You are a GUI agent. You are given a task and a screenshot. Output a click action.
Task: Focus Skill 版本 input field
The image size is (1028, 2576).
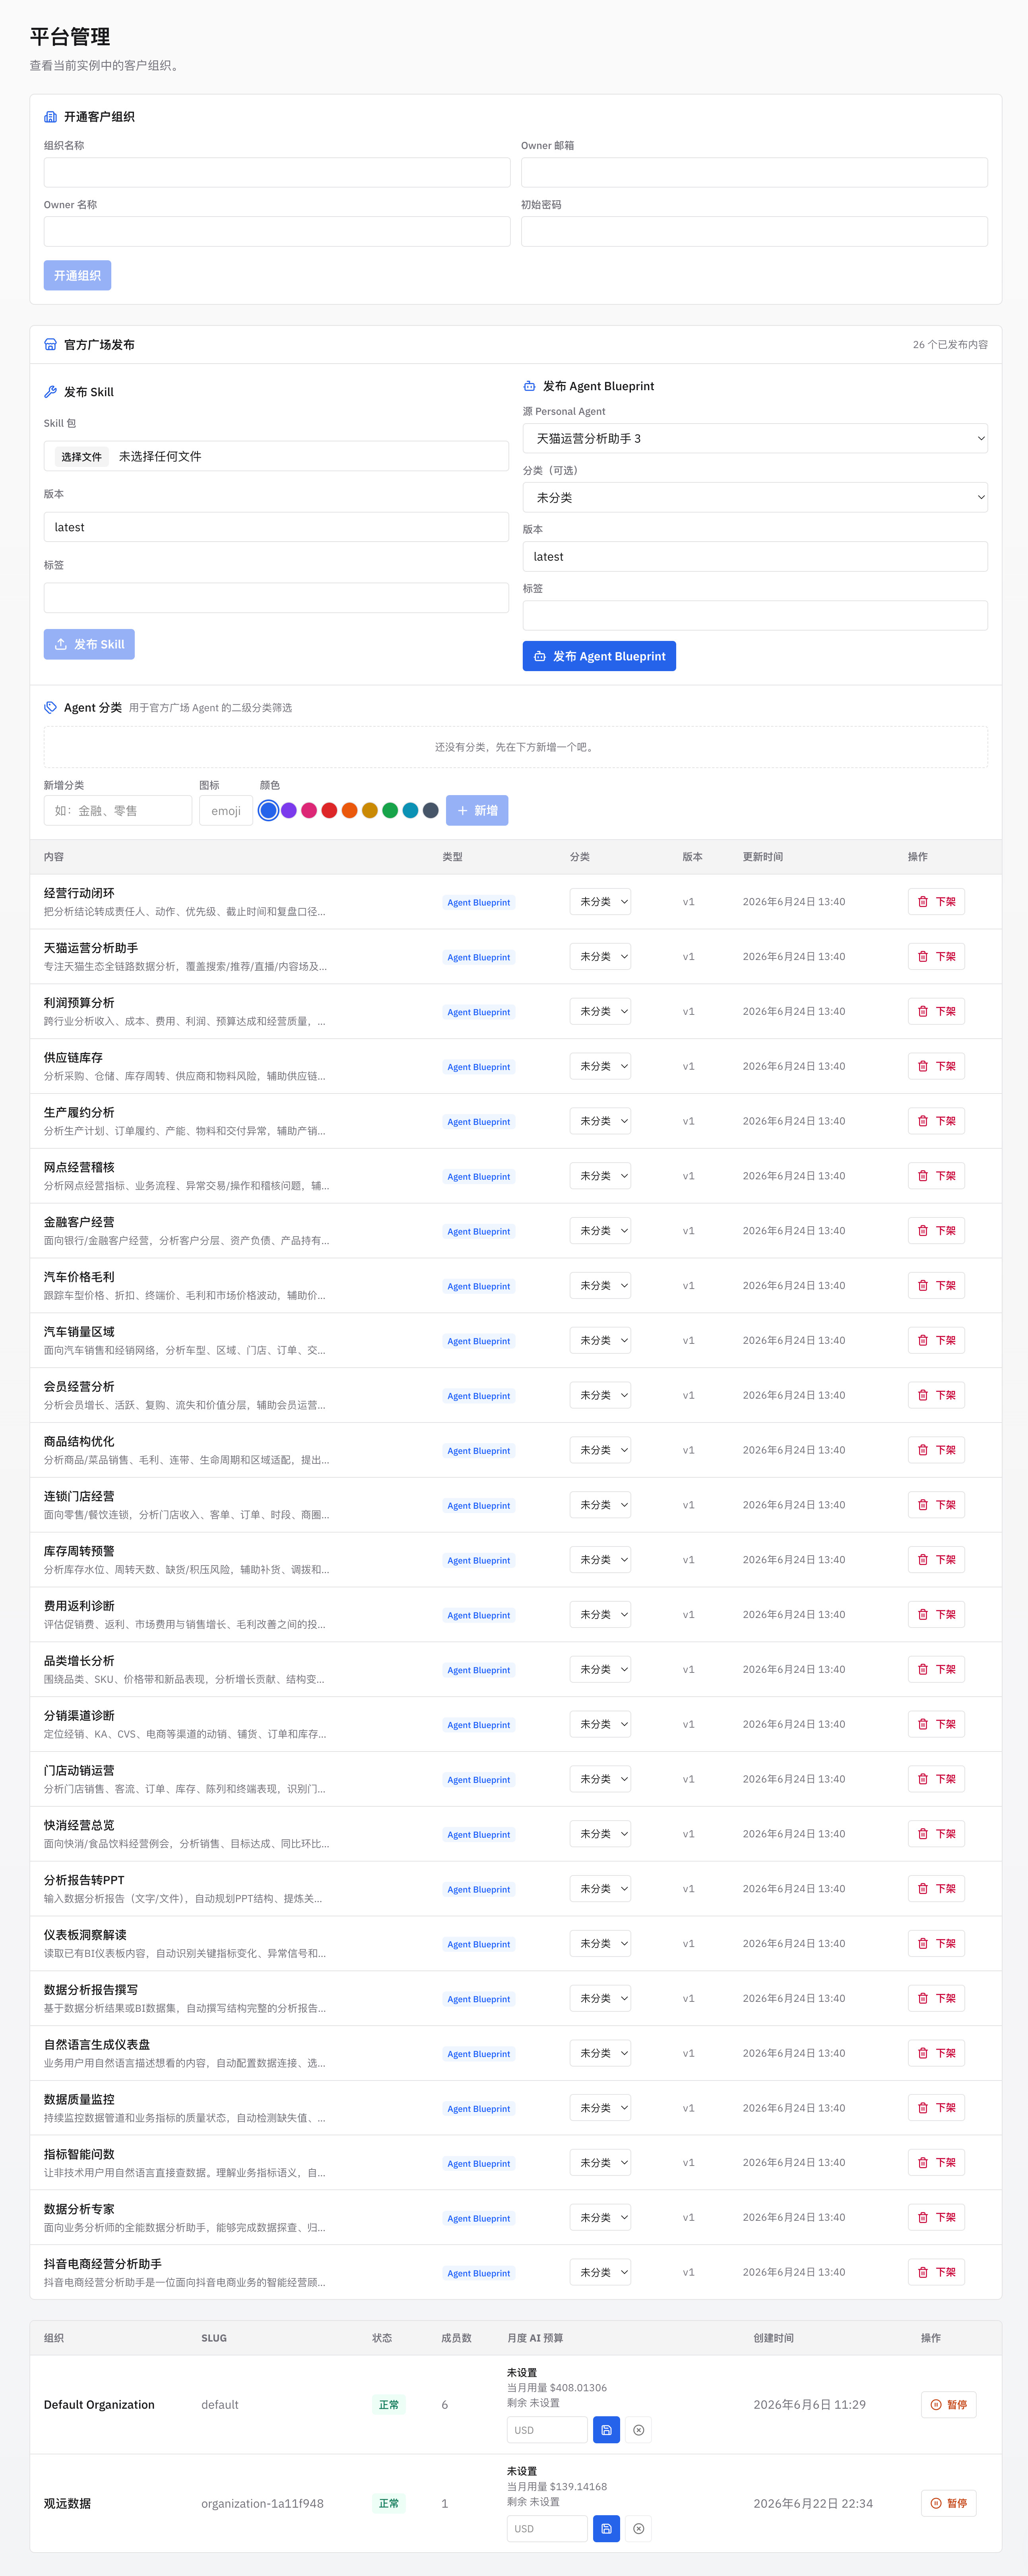(276, 527)
